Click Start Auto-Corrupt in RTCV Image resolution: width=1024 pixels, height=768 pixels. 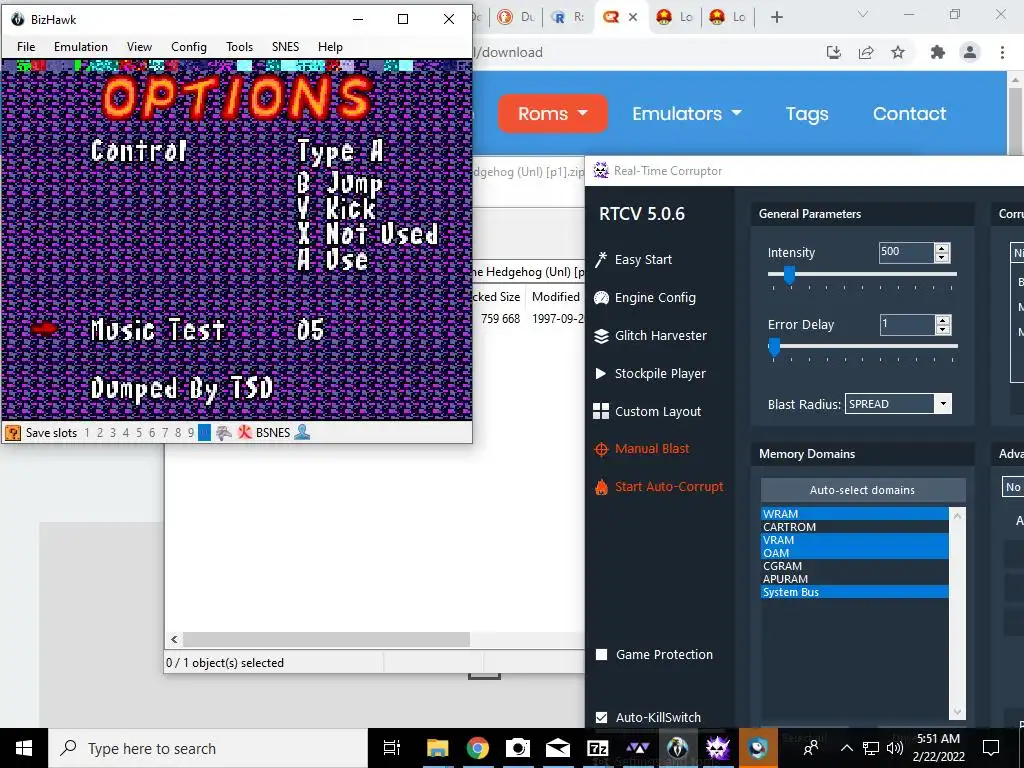[x=658, y=487]
